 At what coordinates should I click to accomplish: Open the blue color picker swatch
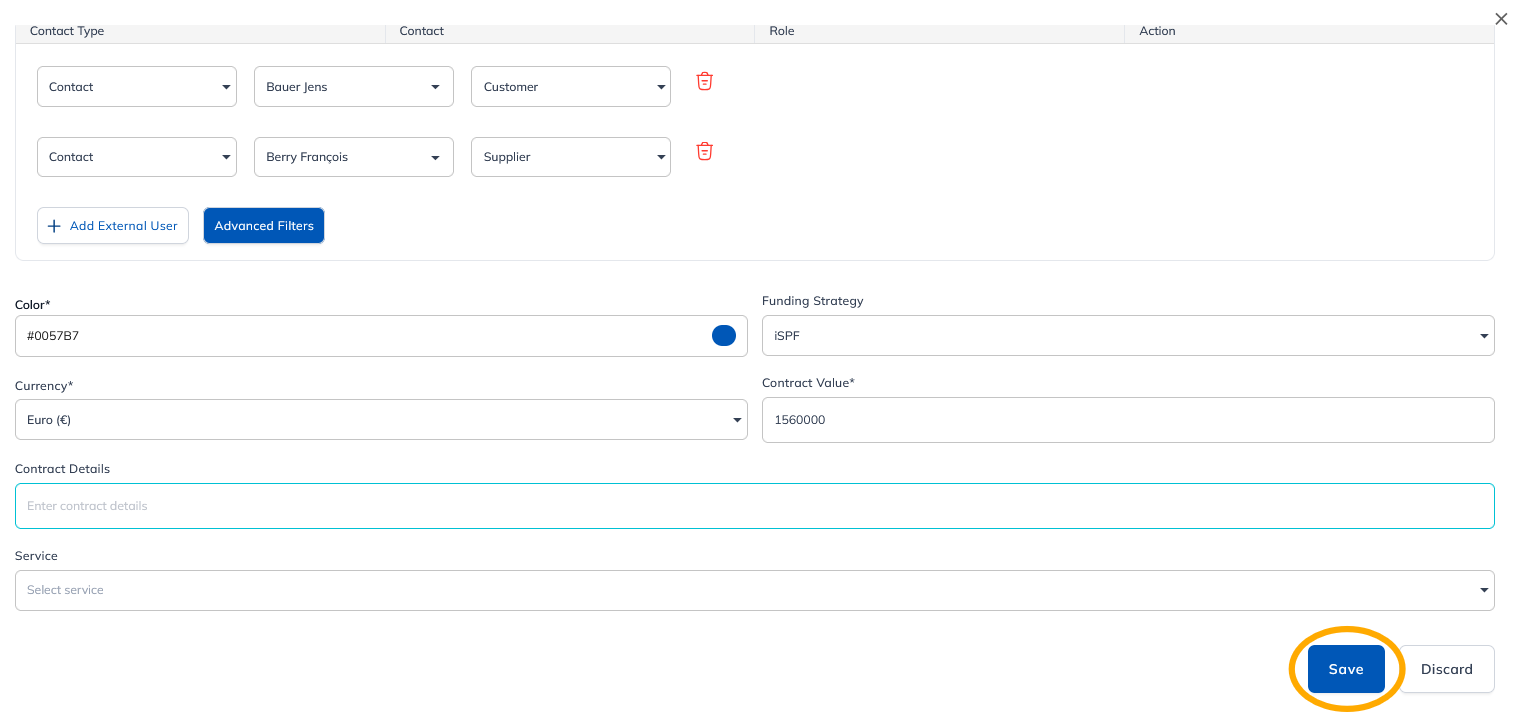(724, 336)
